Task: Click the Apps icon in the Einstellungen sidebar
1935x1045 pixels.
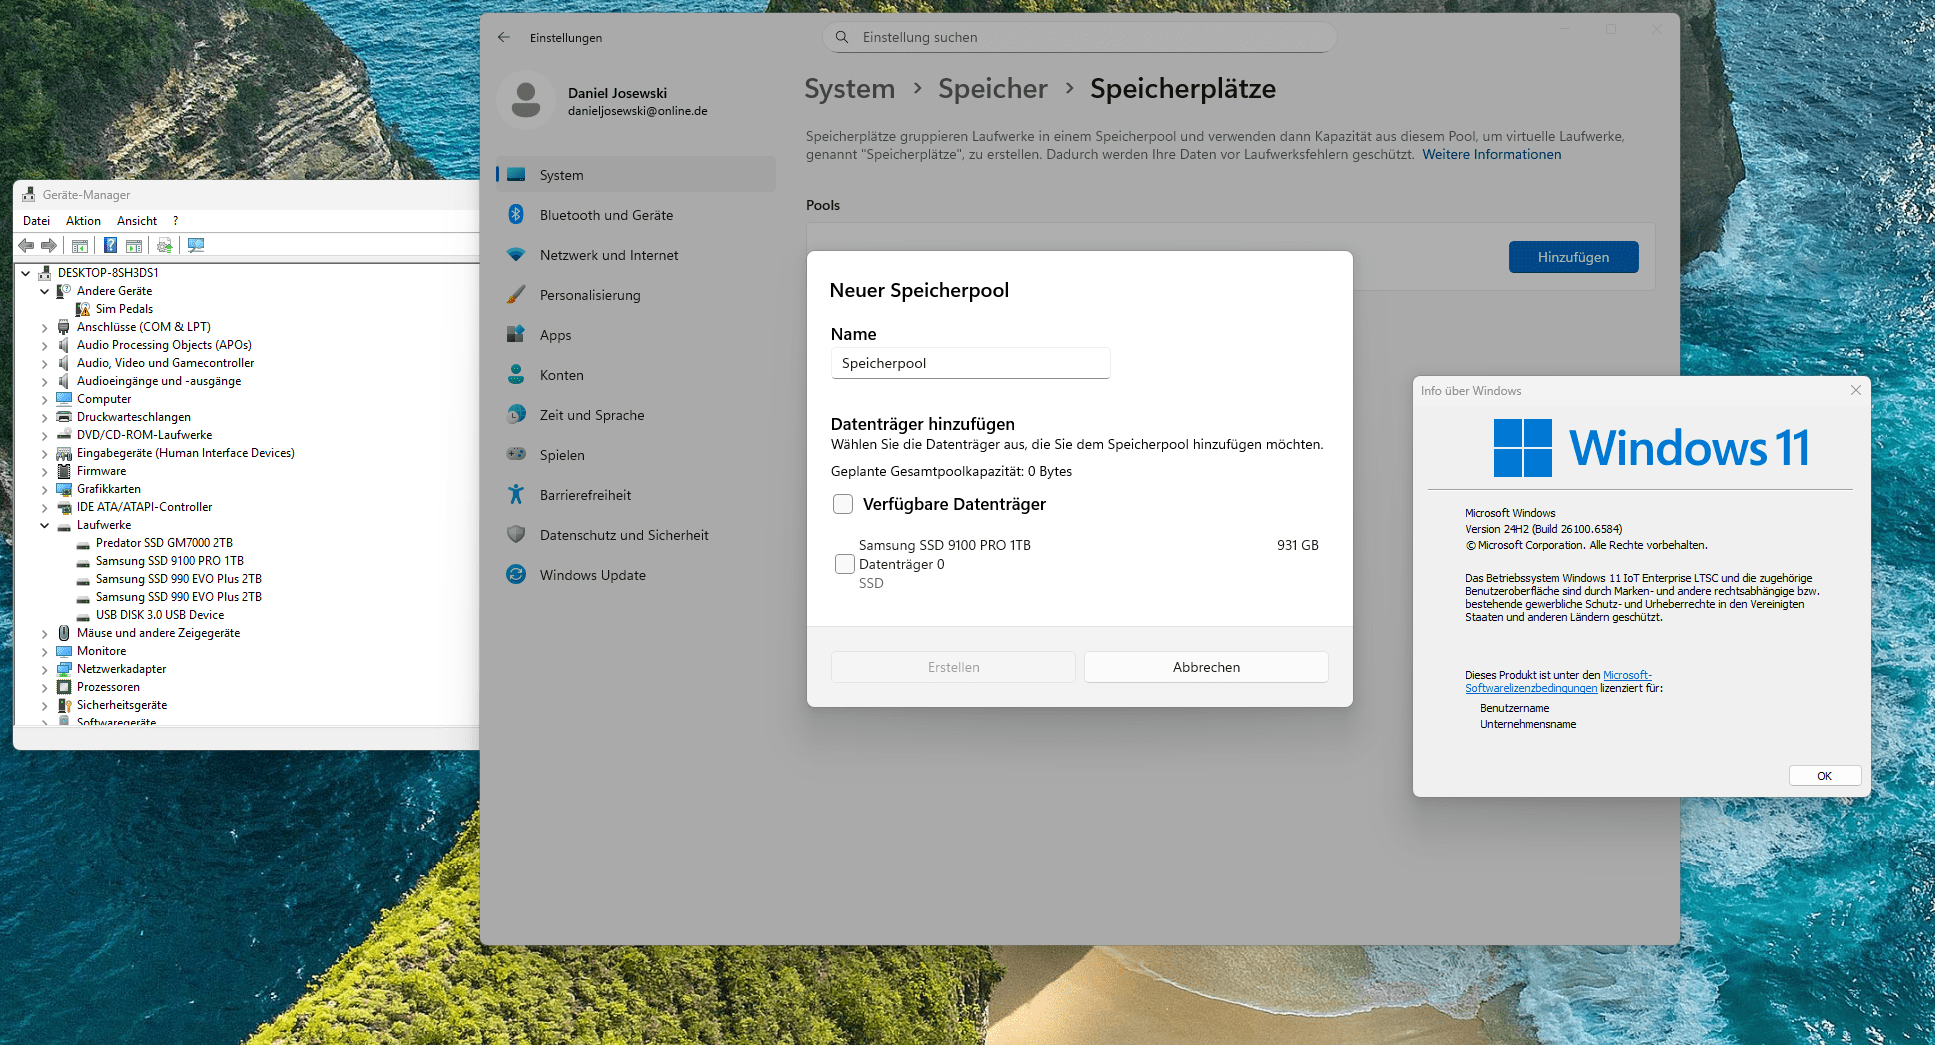Action: pyautogui.click(x=516, y=334)
